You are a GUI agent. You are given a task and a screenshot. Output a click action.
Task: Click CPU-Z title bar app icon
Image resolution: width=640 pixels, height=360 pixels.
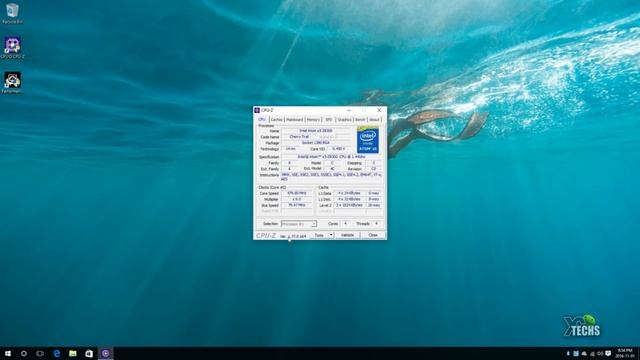[x=257, y=110]
